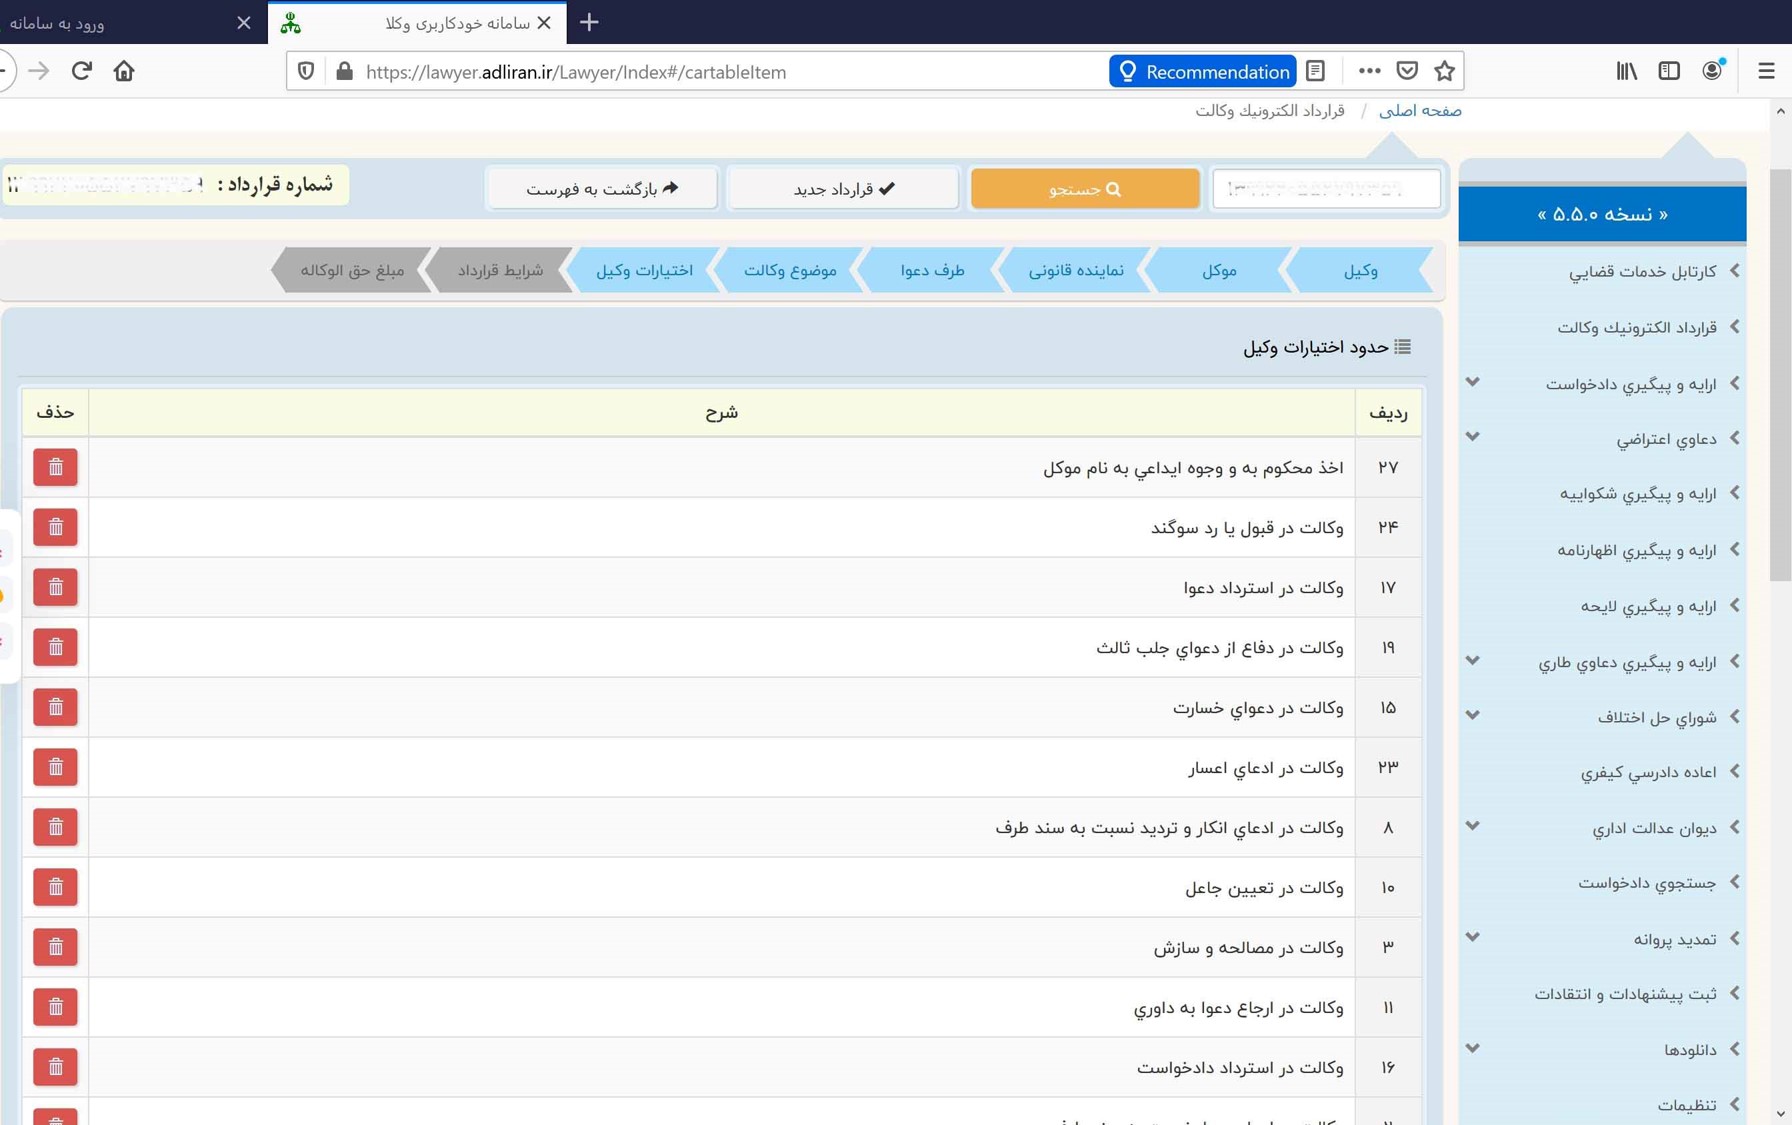Expand ارایه و پیگیری دعاوی طاری
The width and height of the screenshot is (1792, 1125).
click(x=1472, y=660)
